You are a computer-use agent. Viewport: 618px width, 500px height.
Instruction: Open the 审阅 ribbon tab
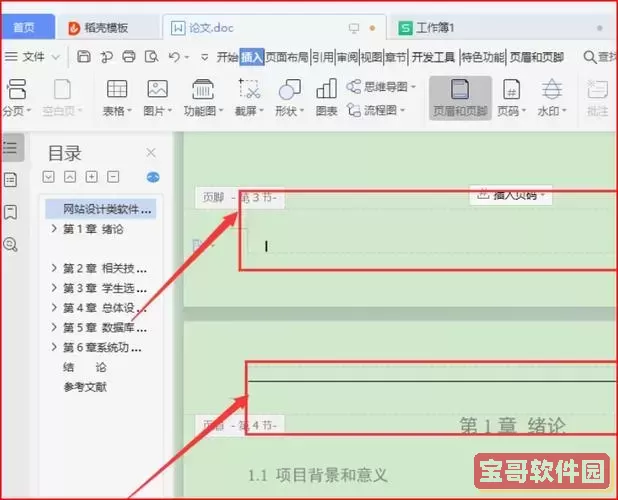pos(347,58)
